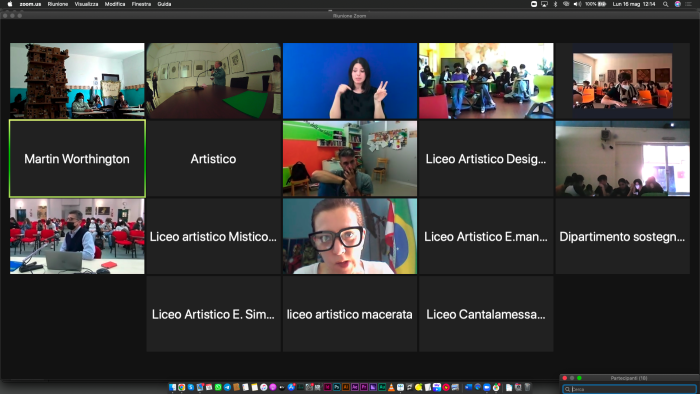Screen dimensions: 700x394
Task: Select the sign language interpreter video tile
Action: coord(350,81)
